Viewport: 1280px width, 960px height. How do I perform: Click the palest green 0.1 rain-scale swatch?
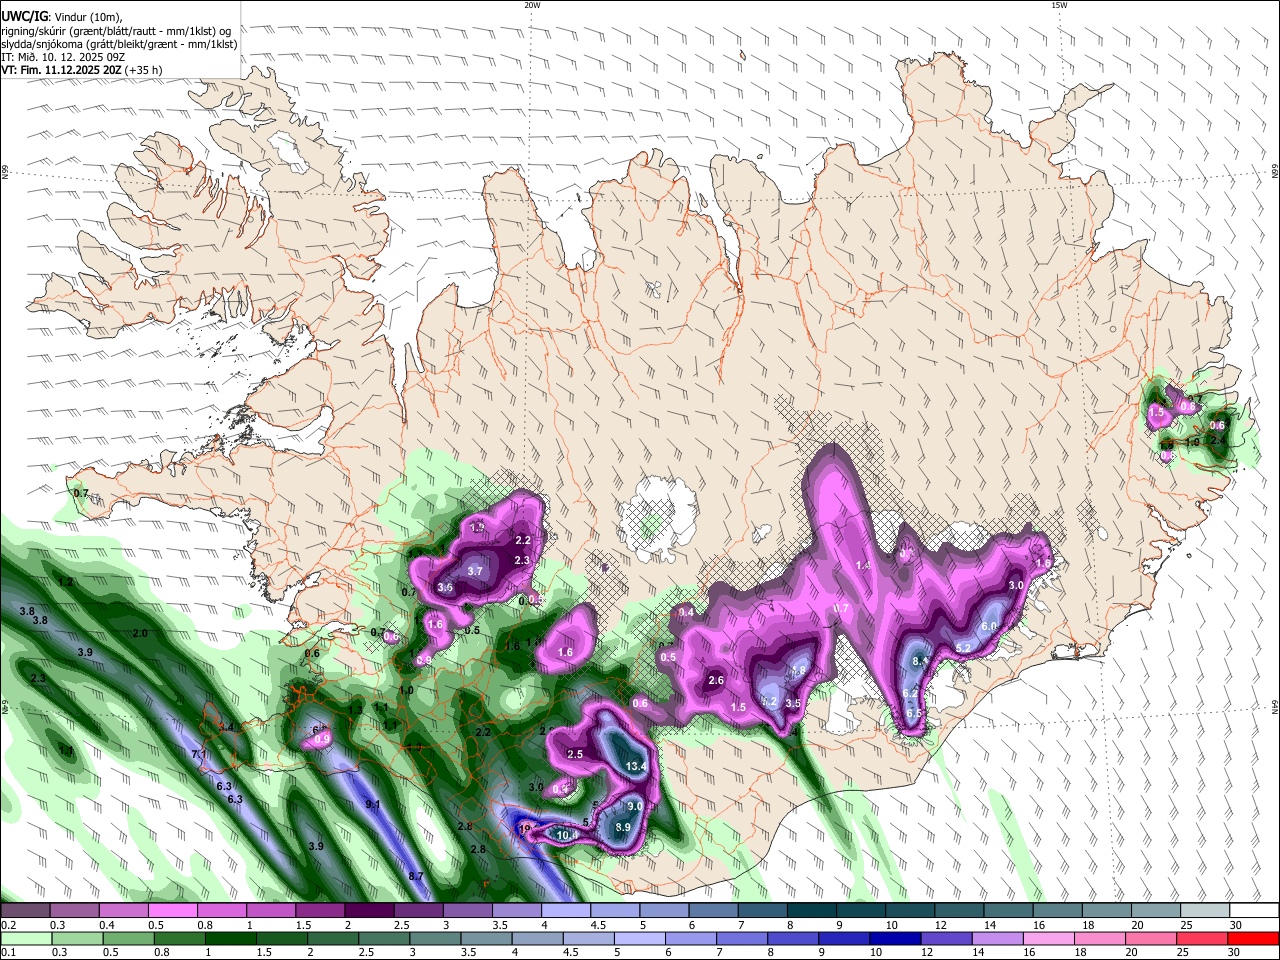pyautogui.click(x=26, y=939)
